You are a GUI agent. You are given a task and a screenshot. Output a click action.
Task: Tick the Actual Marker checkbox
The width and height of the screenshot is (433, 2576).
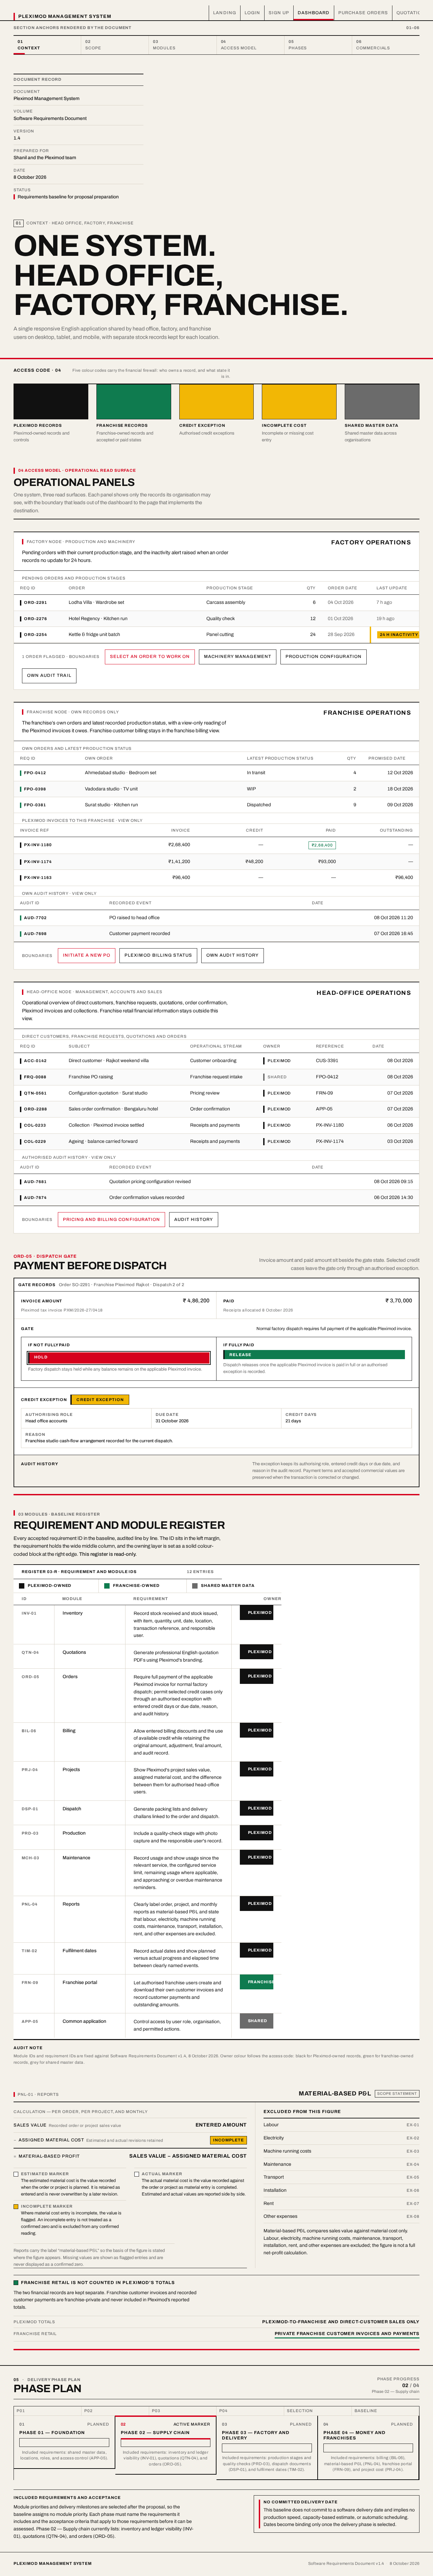137,2174
